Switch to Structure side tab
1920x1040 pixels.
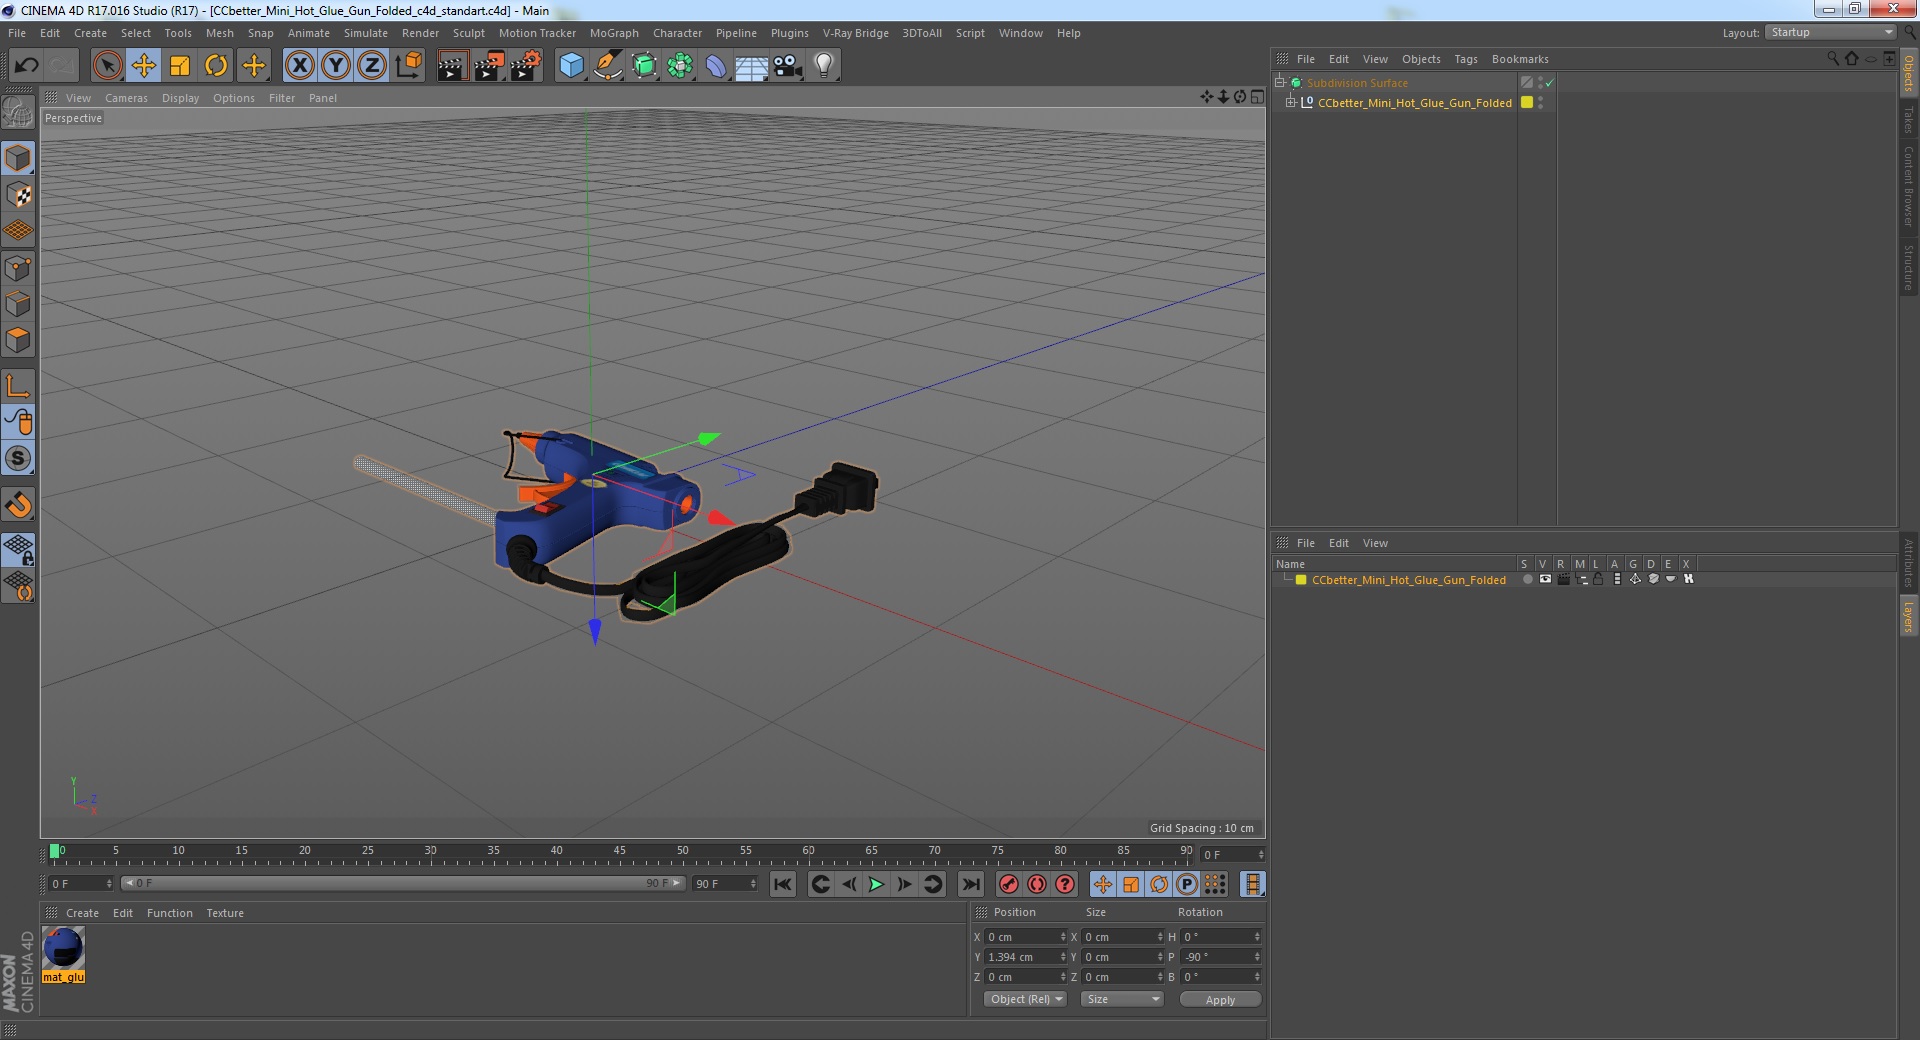1908,267
